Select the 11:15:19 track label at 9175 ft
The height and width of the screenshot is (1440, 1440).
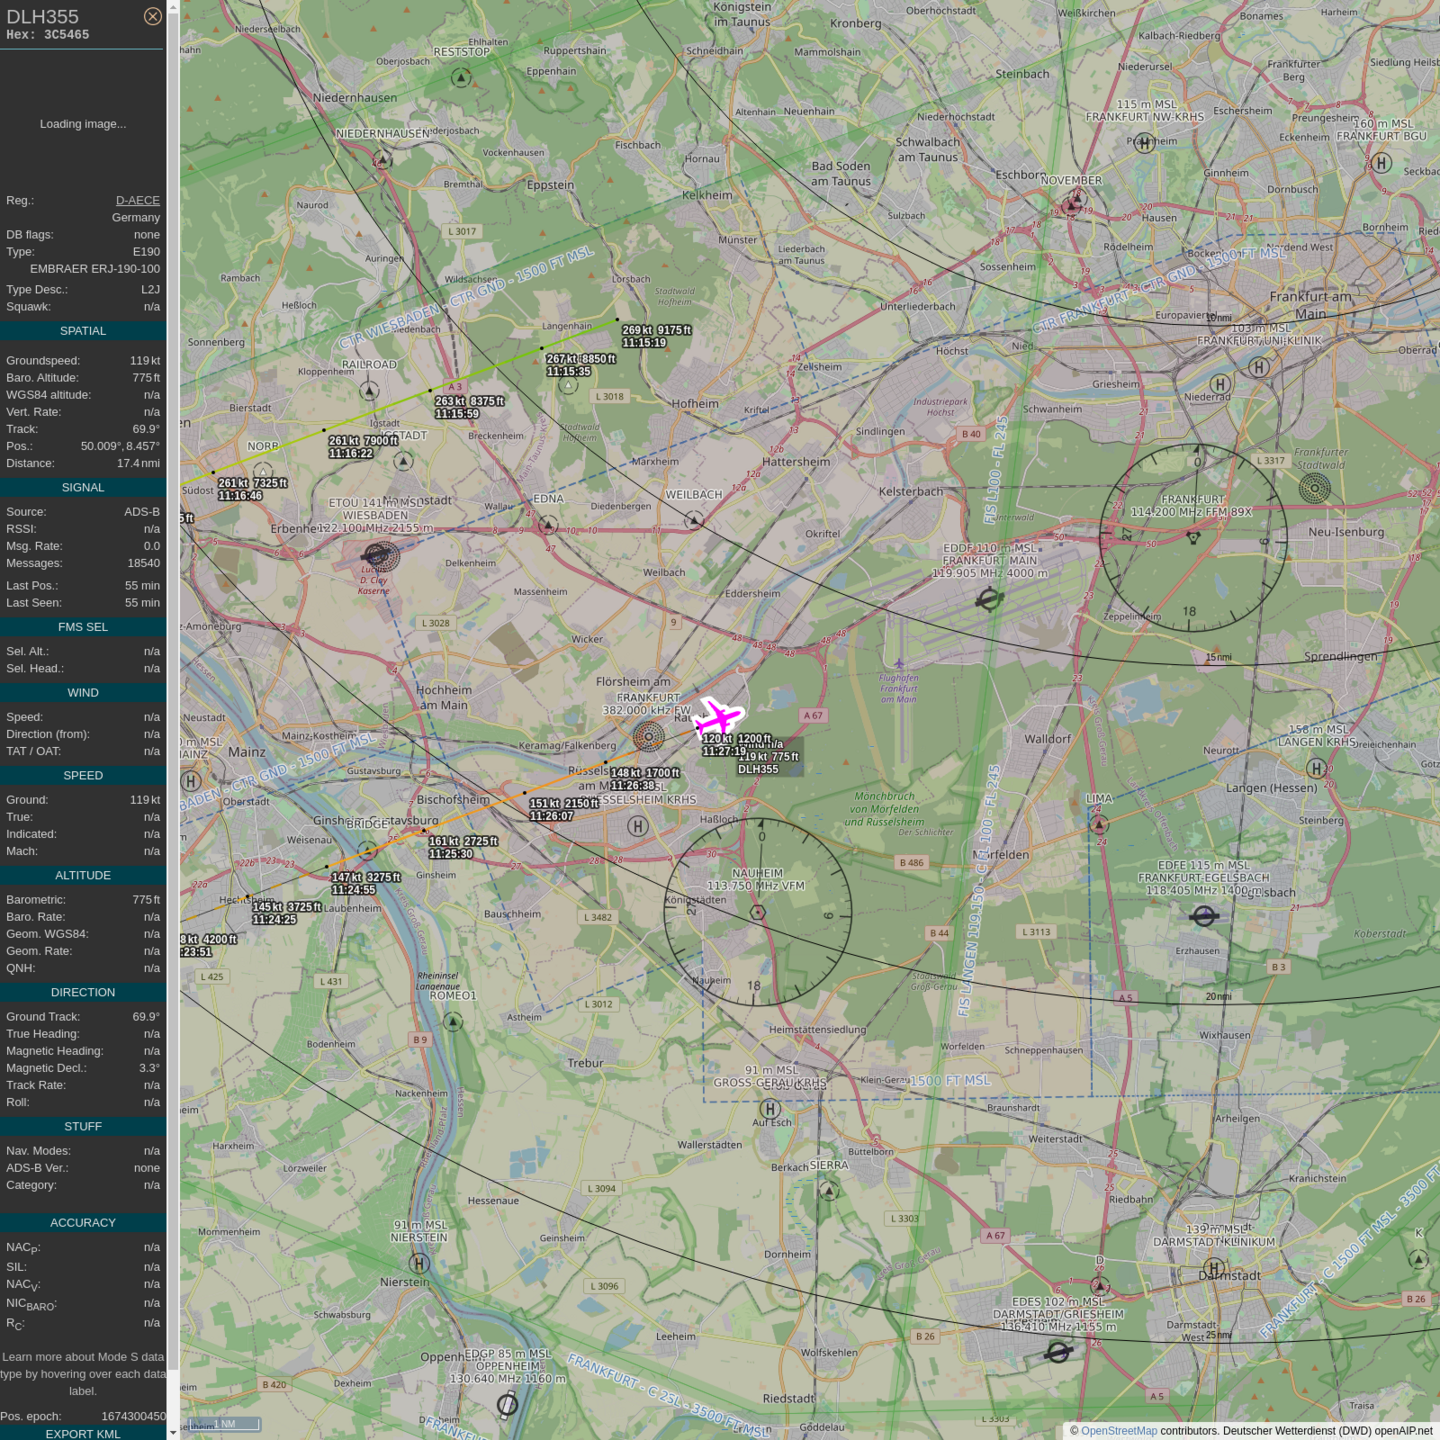coord(656,336)
